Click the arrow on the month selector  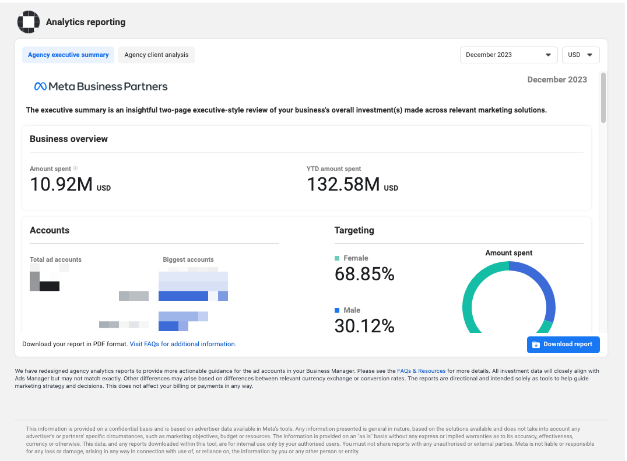(x=548, y=55)
